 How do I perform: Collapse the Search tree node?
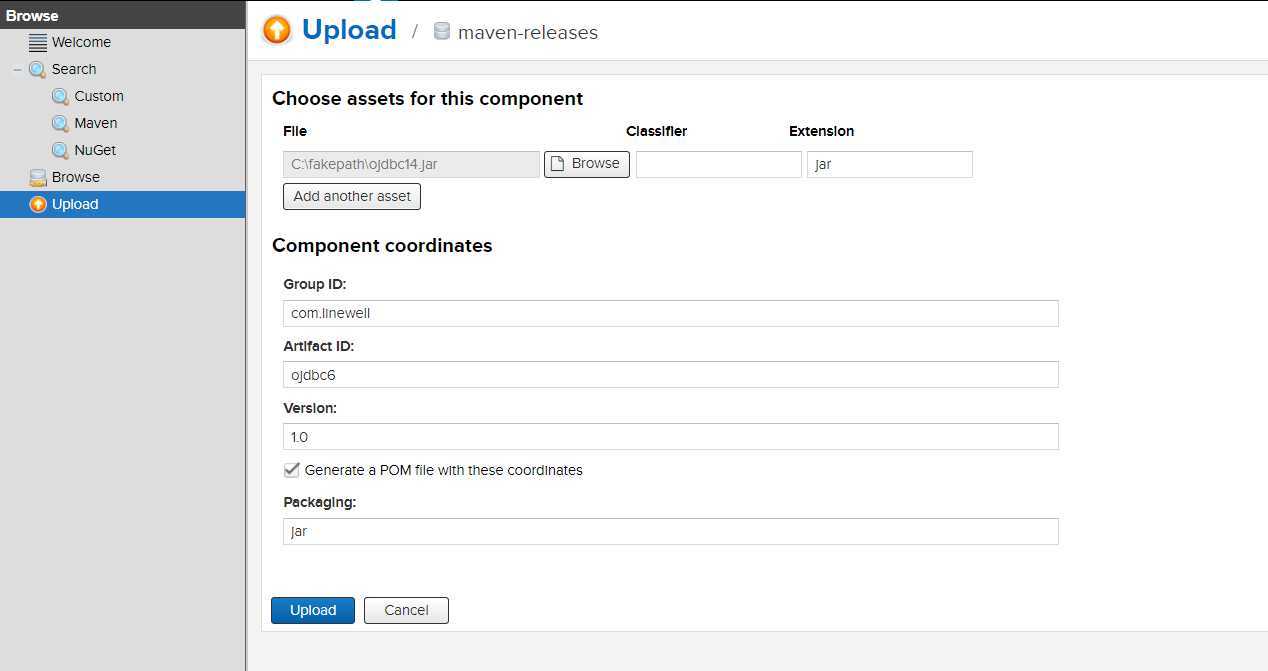point(17,69)
